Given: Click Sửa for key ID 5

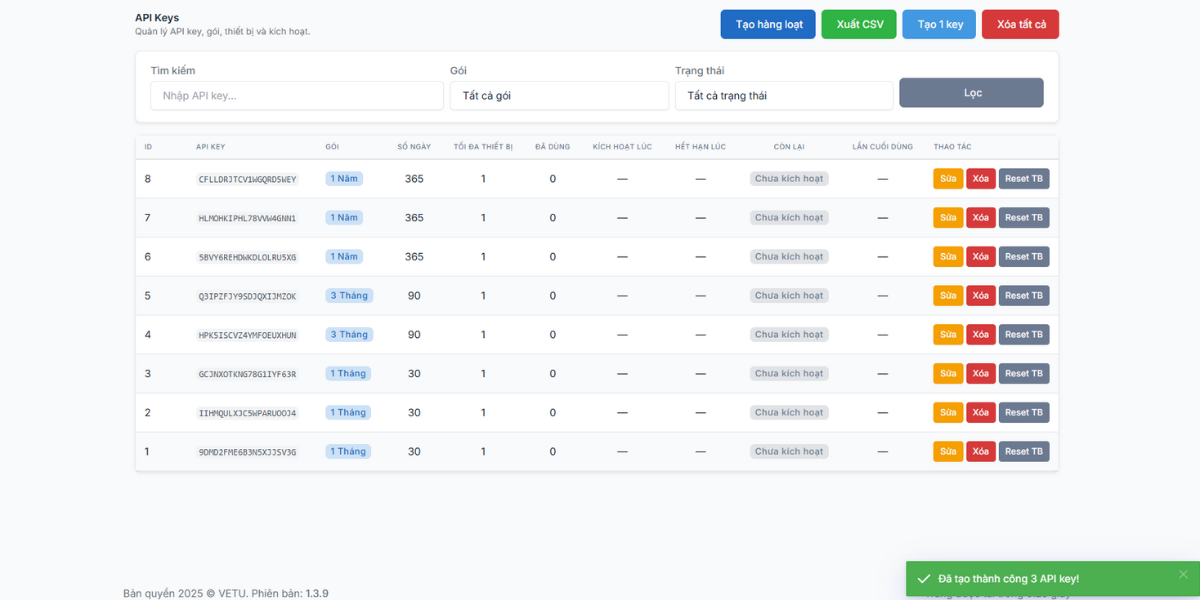Looking at the screenshot, I should tap(948, 296).
